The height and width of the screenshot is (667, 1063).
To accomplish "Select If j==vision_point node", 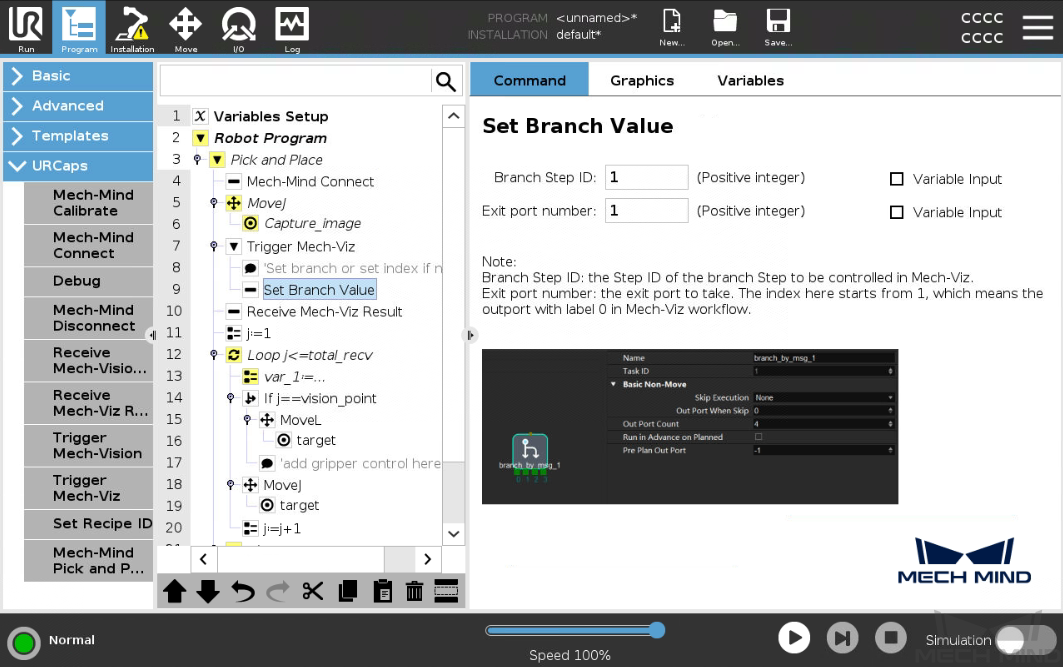I will pyautogui.click(x=319, y=399).
